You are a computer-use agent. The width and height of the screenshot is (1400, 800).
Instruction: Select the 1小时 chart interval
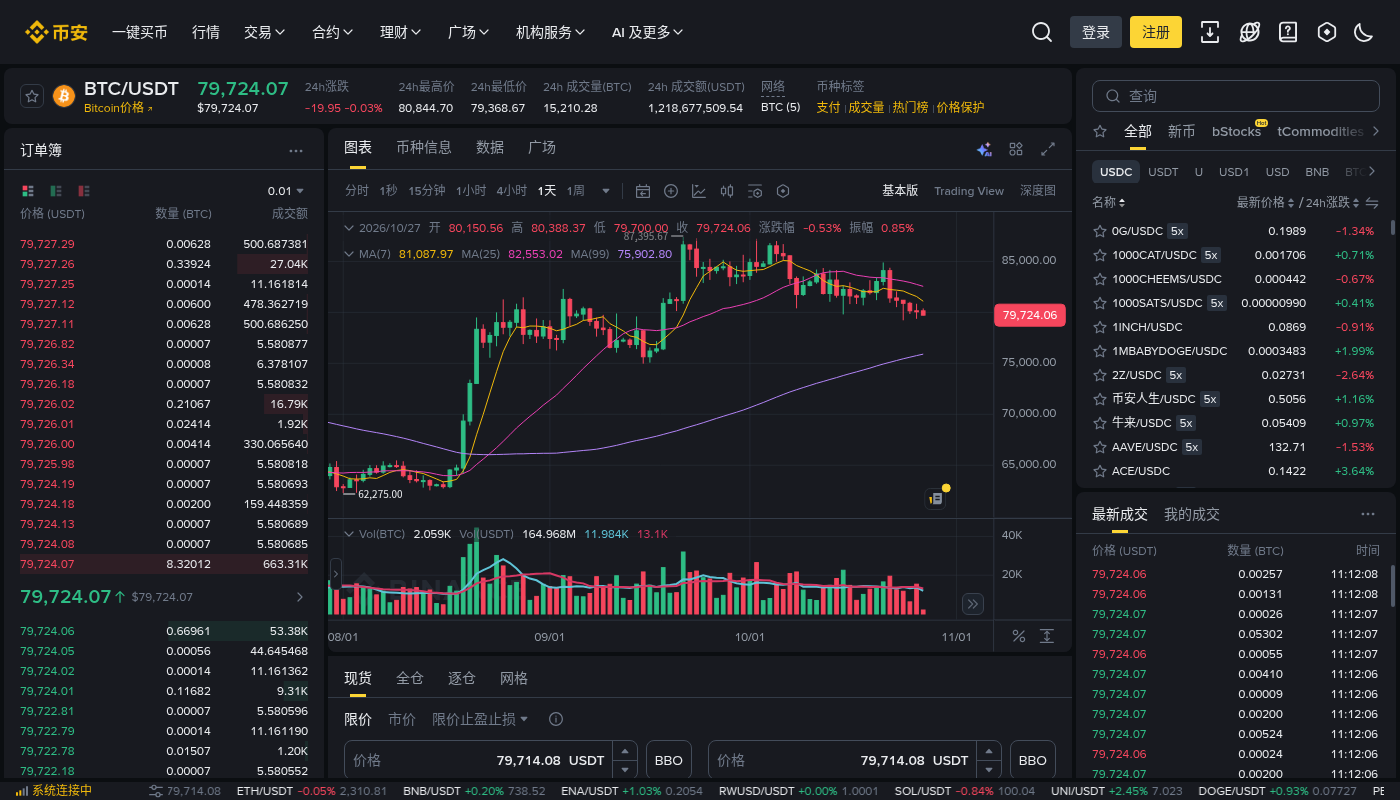471,191
